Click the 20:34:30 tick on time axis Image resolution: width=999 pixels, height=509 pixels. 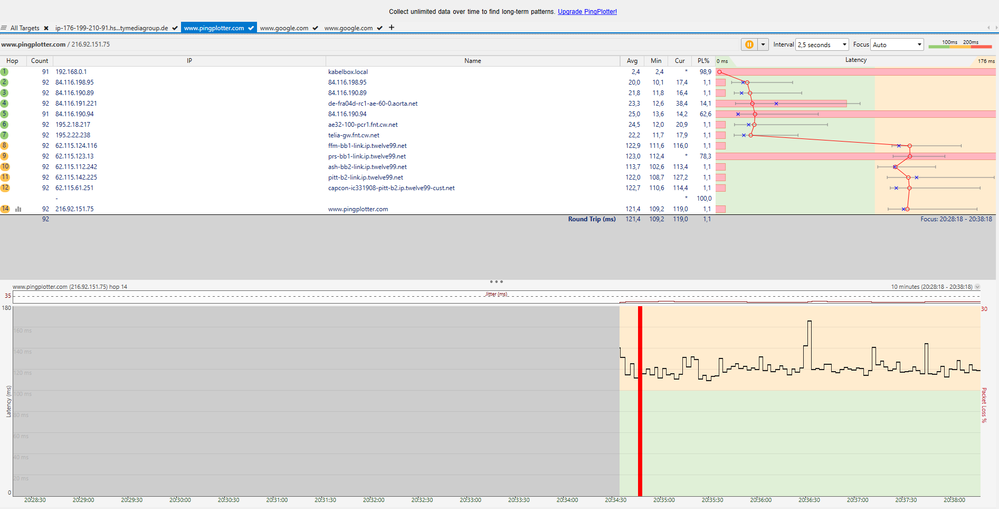[x=615, y=501]
